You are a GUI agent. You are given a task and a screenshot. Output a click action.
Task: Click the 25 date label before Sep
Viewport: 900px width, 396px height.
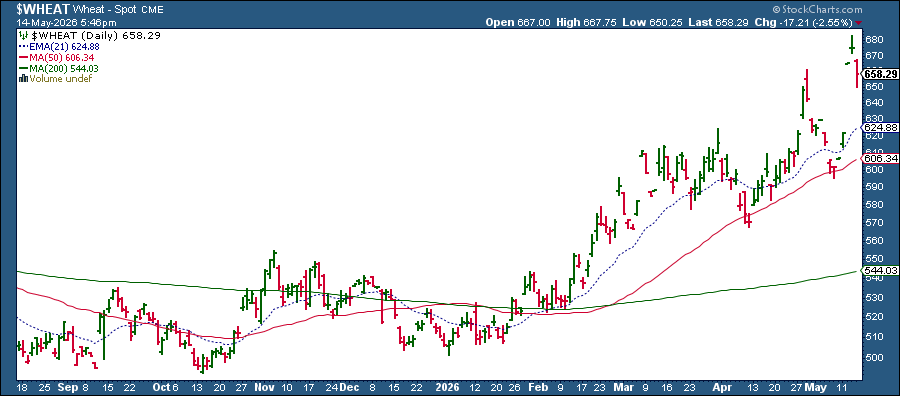44,386
